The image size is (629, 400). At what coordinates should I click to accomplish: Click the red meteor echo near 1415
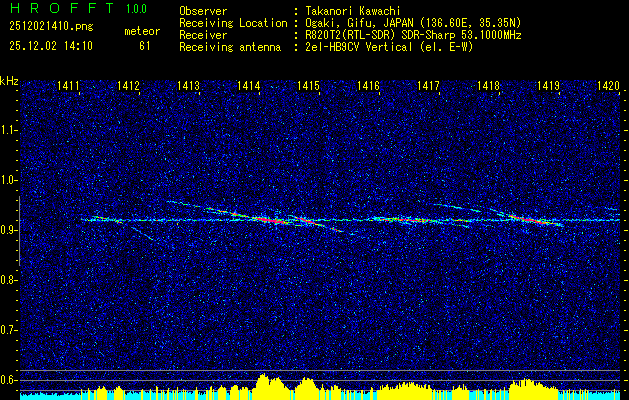tap(307, 220)
